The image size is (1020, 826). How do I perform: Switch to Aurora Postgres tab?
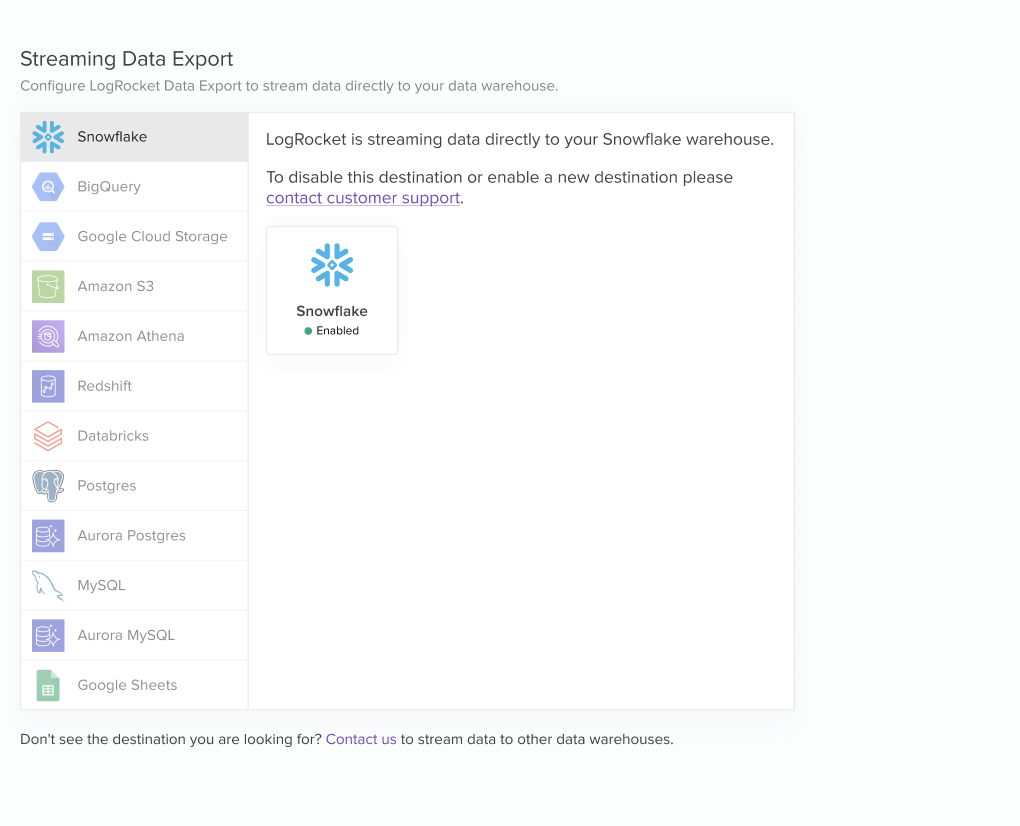[x=135, y=536]
